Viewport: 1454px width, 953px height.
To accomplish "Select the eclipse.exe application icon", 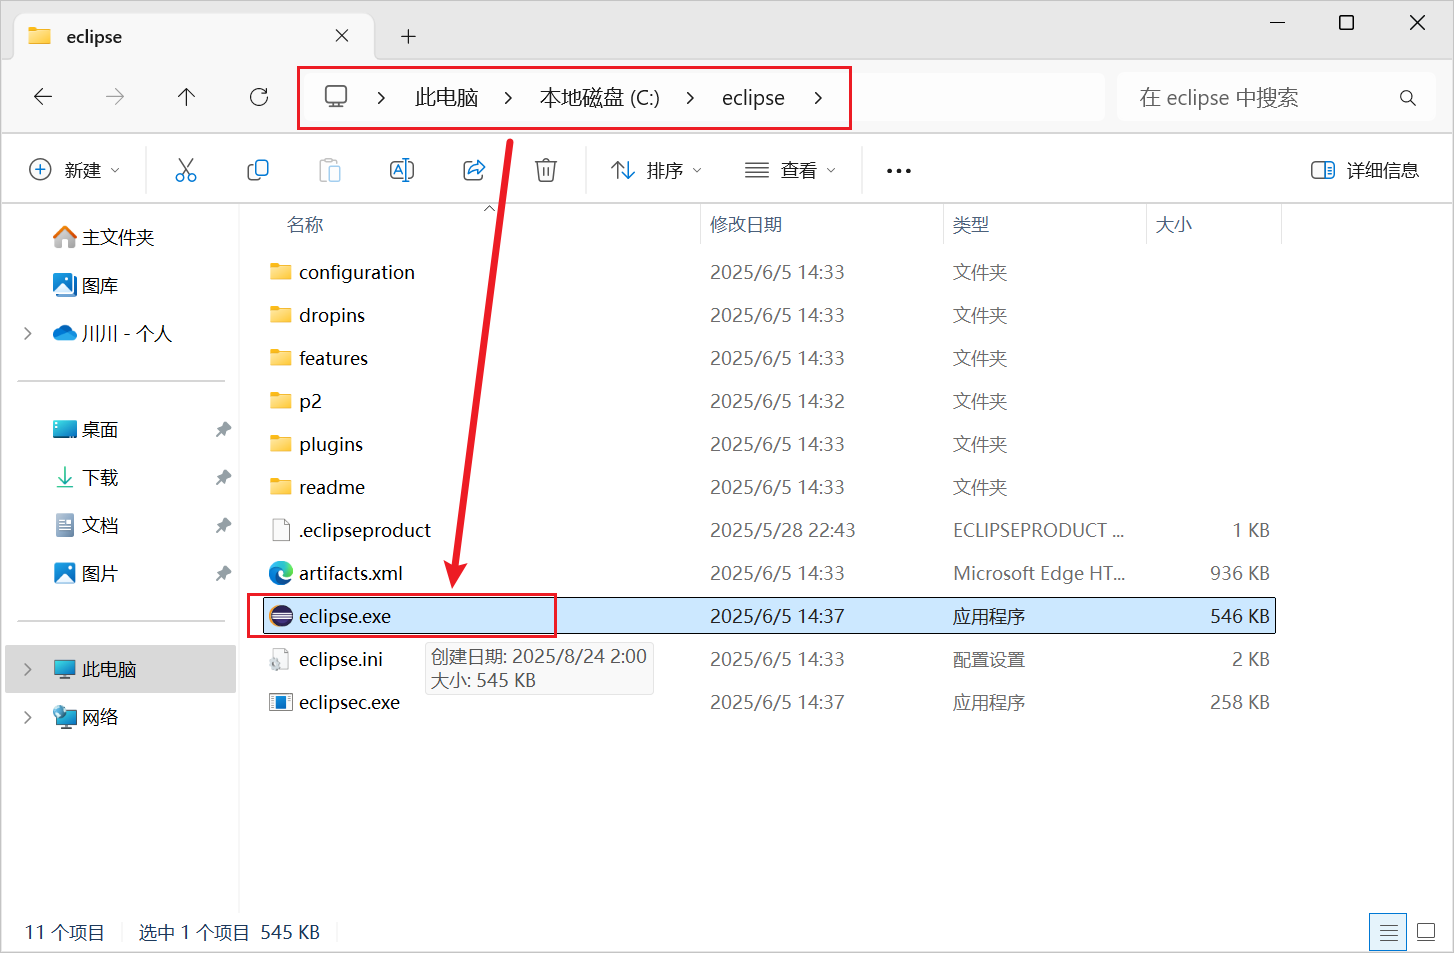I will pyautogui.click(x=281, y=616).
